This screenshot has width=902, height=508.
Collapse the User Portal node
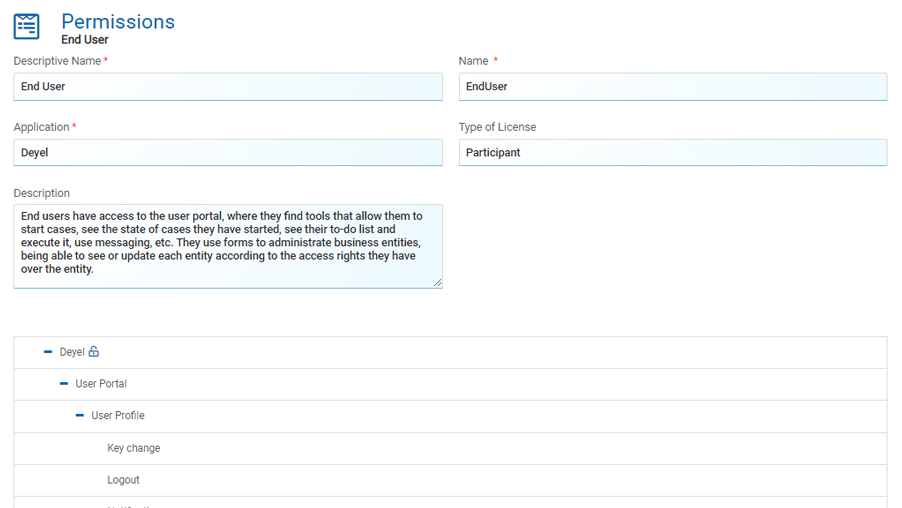coord(64,384)
